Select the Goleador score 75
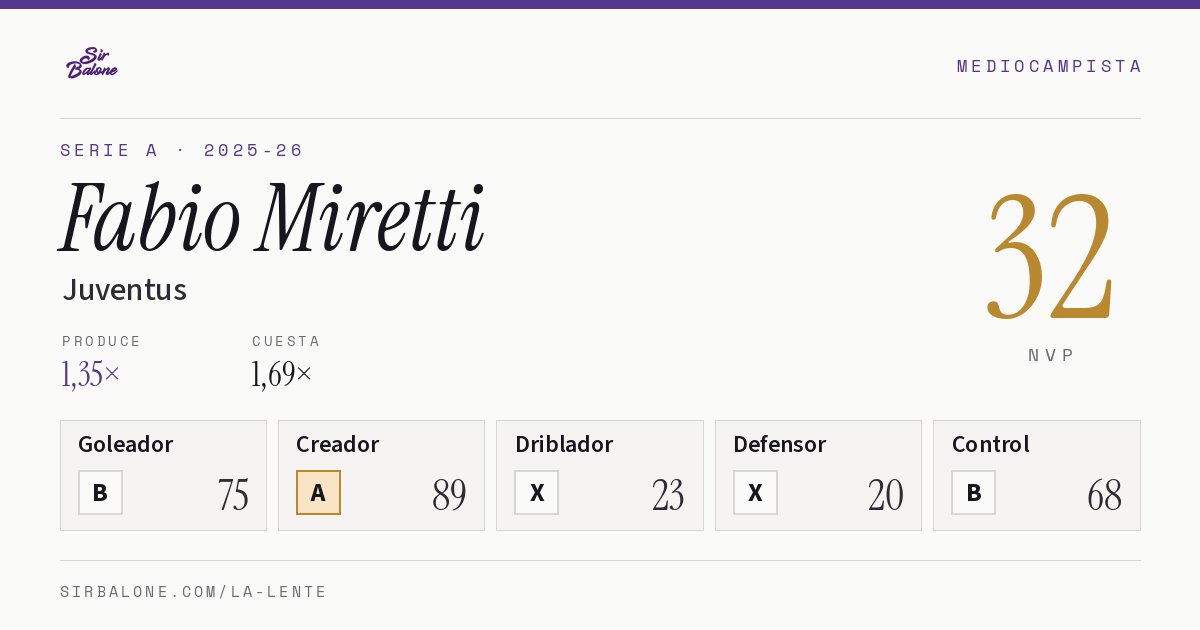Screen dimensions: 1200x630 [233, 495]
